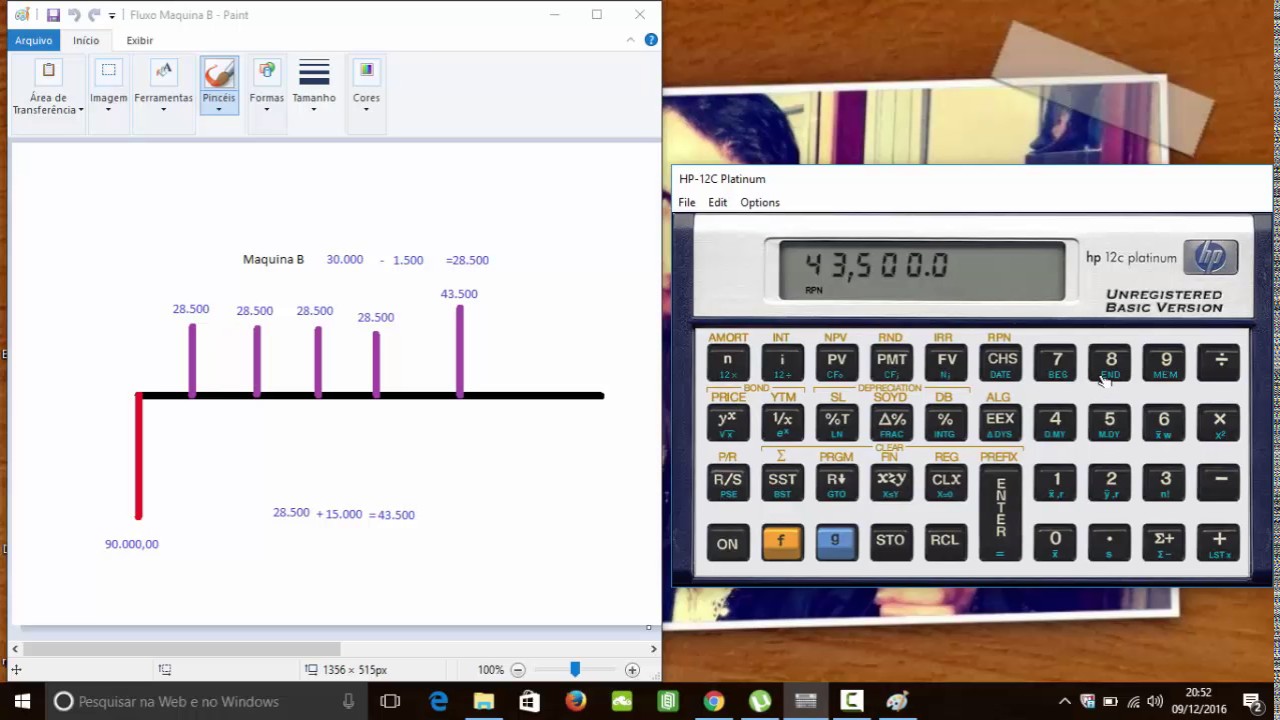Expand the Área de Transferência group
Image resolution: width=1280 pixels, height=720 pixels.
48,88
